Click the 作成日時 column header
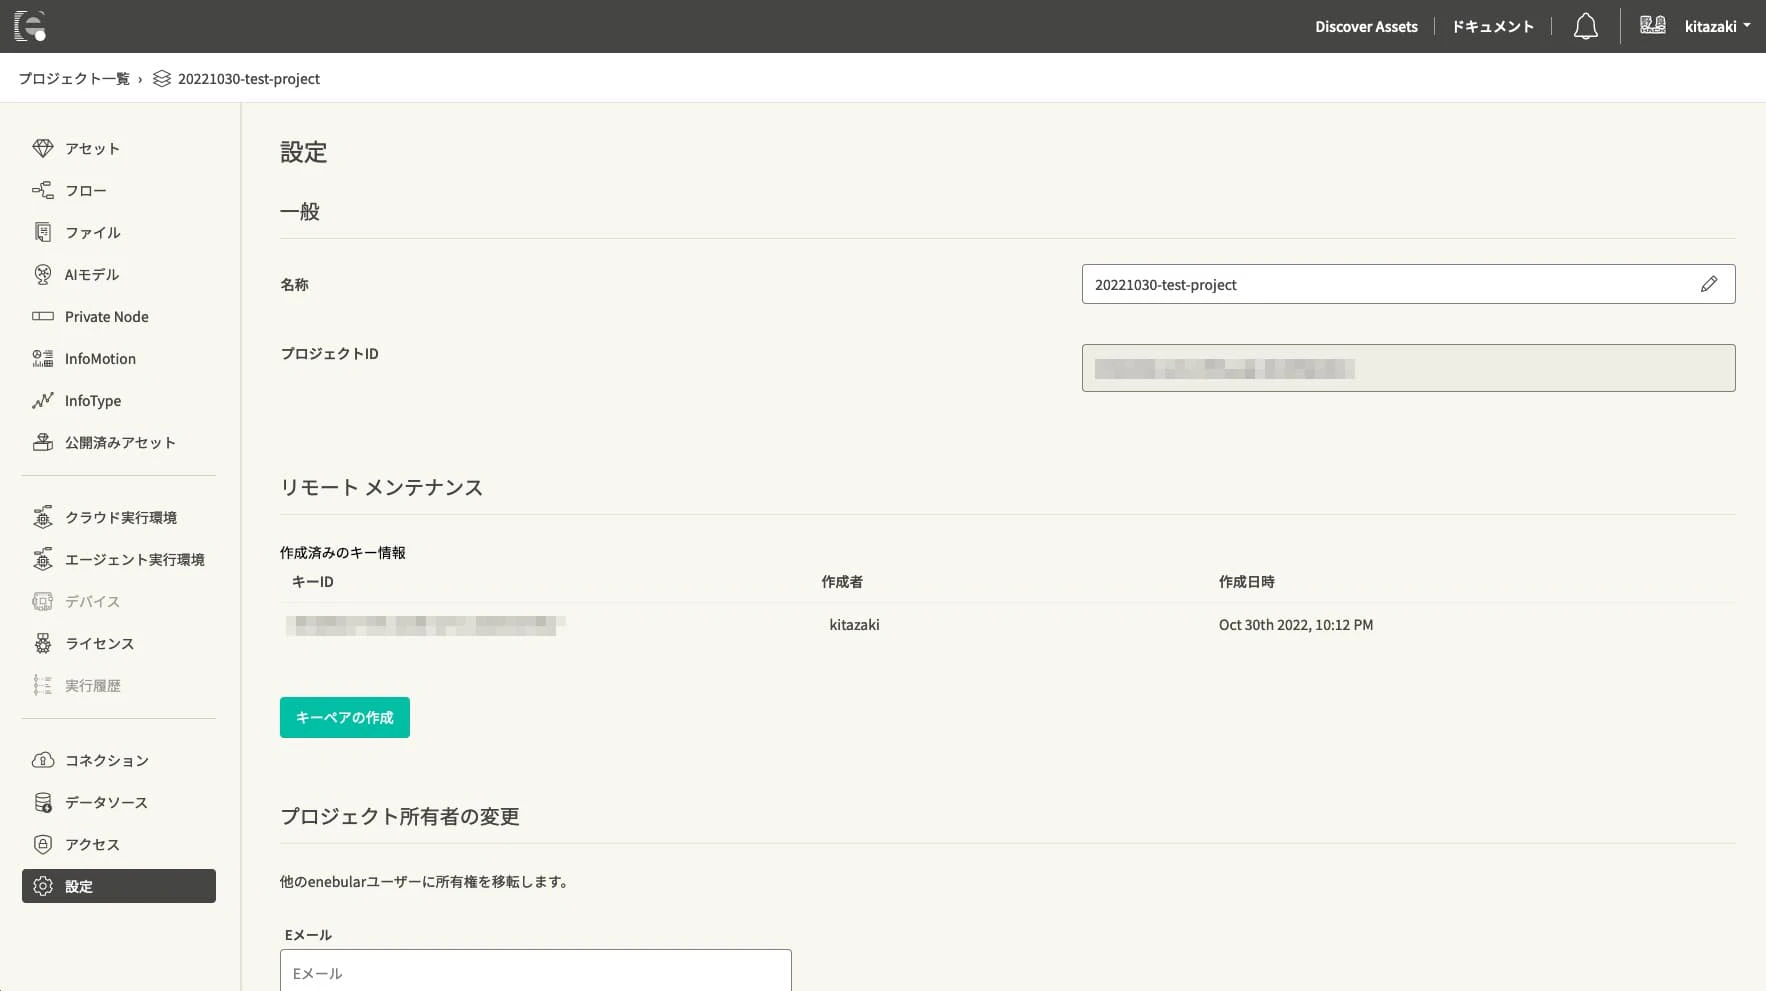 tap(1247, 582)
